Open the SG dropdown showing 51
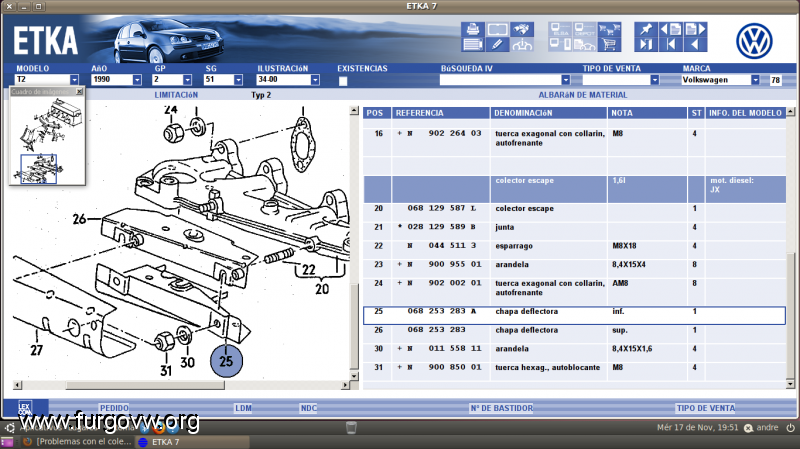Screen dimensions: 800x449 [238, 80]
